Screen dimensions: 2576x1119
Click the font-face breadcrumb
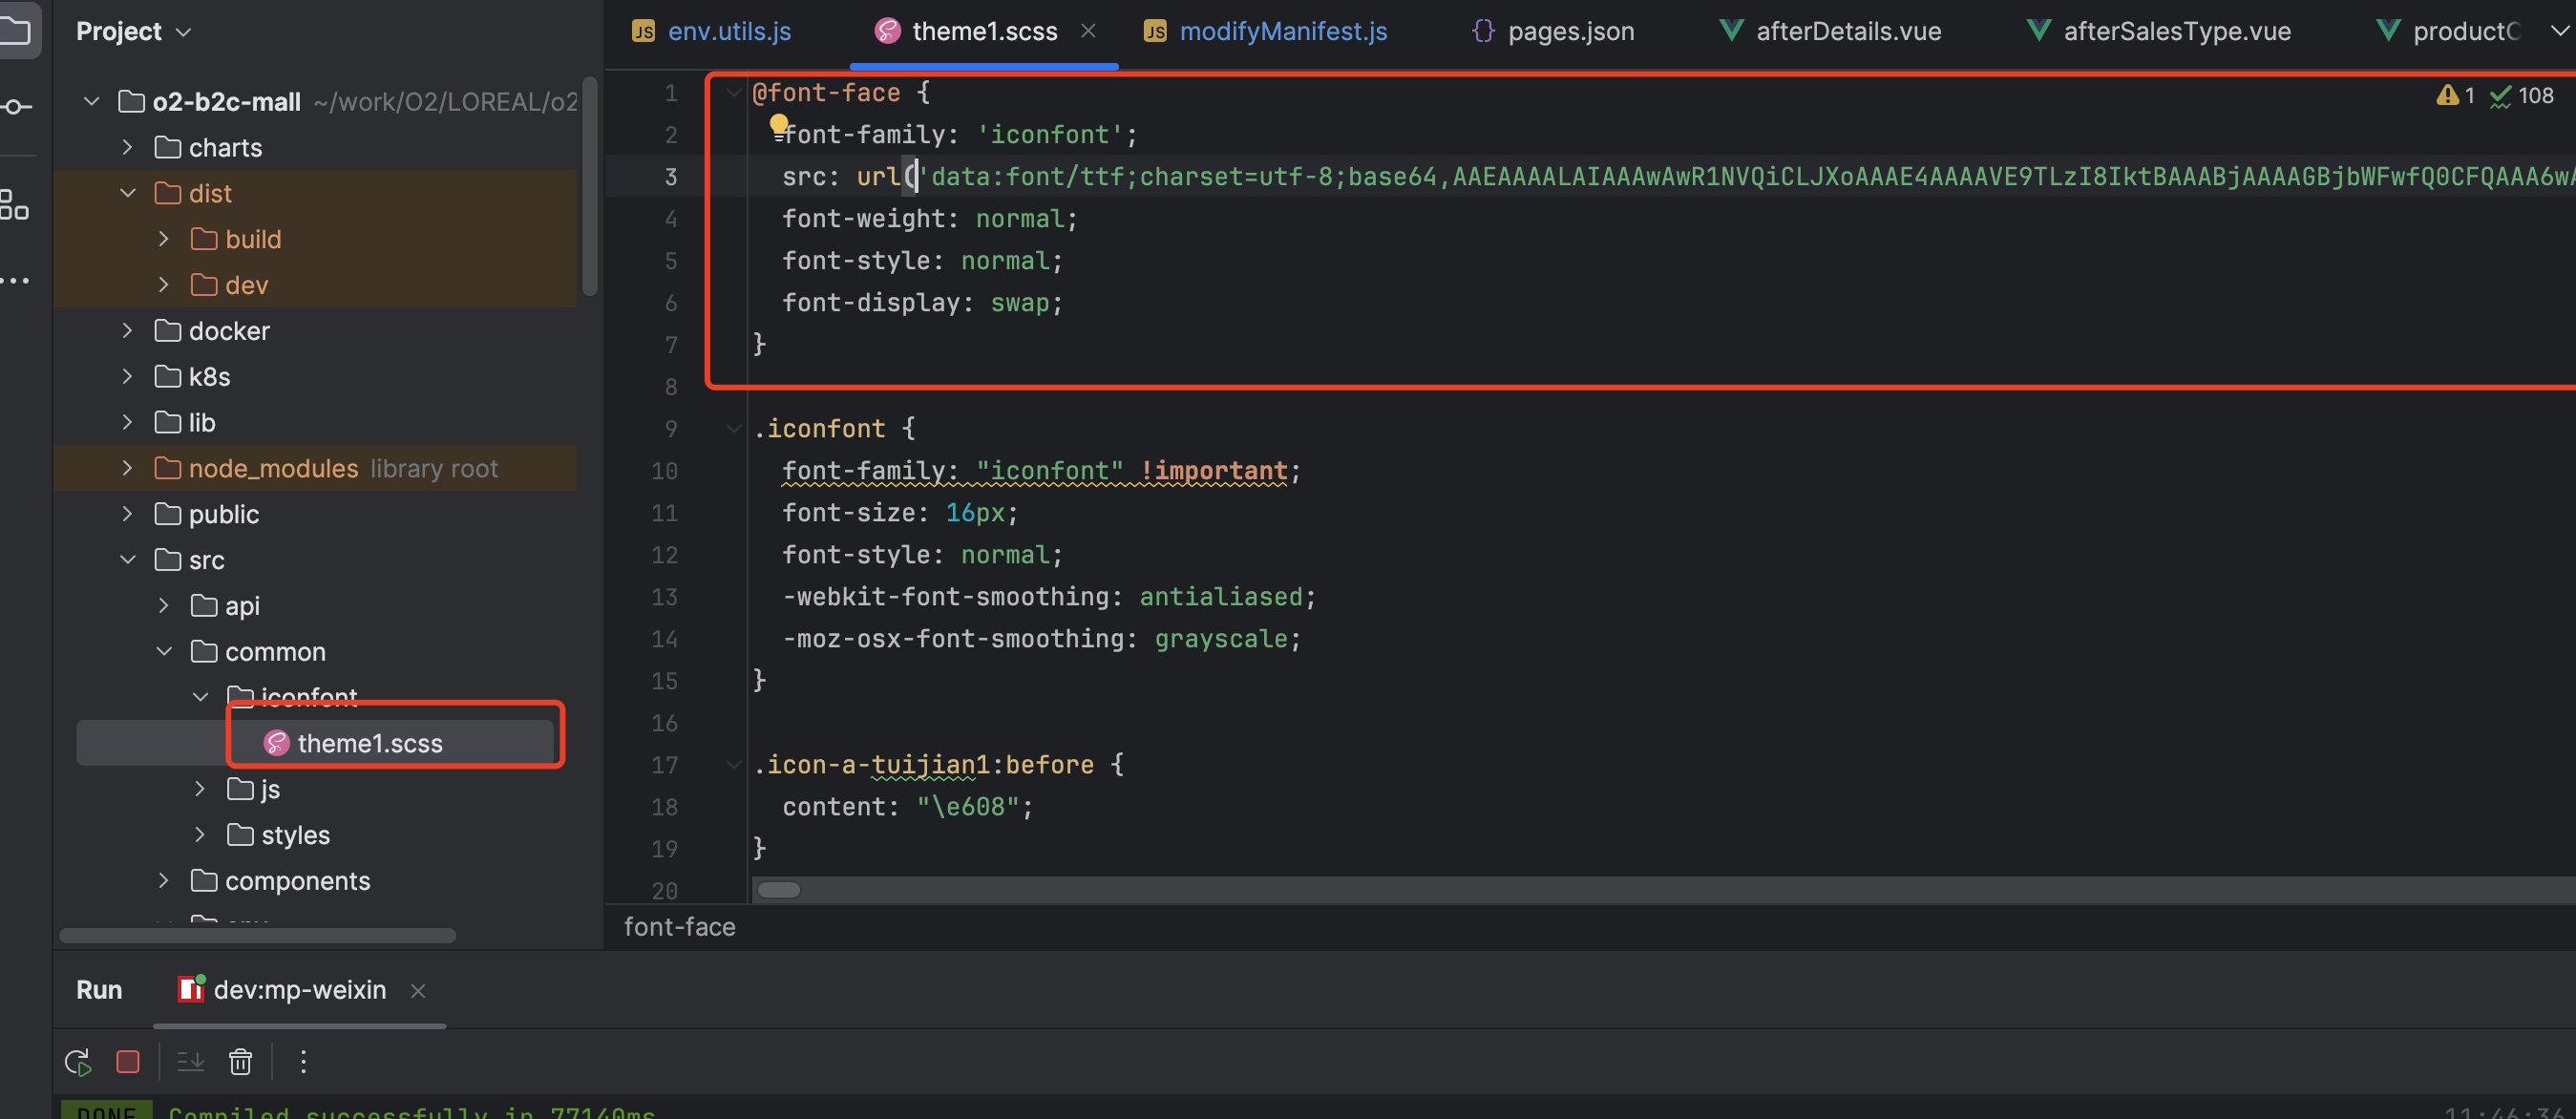tap(680, 927)
